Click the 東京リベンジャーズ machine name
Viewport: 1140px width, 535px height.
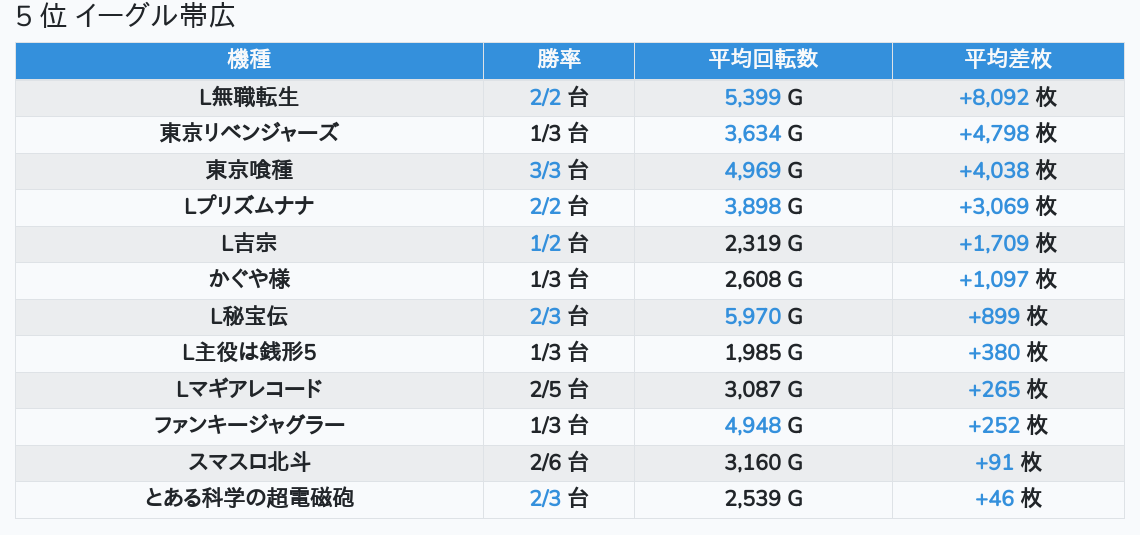tap(249, 134)
